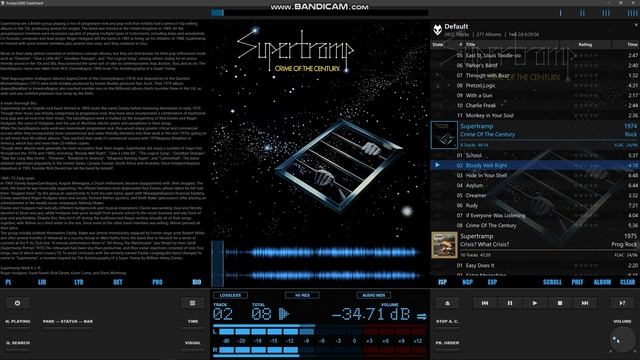The image size is (640, 360).
Task: Toggle the LOSSLESS indicator
Action: (230, 295)
